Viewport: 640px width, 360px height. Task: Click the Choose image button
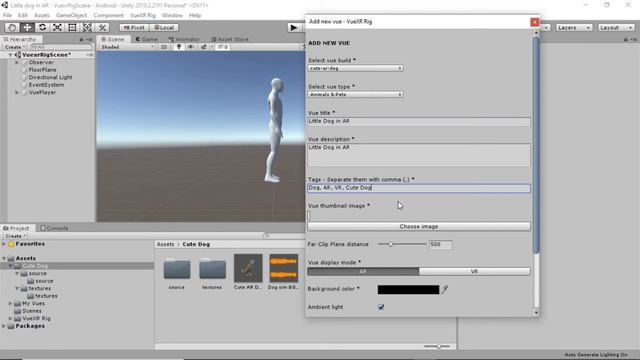pyautogui.click(x=419, y=227)
